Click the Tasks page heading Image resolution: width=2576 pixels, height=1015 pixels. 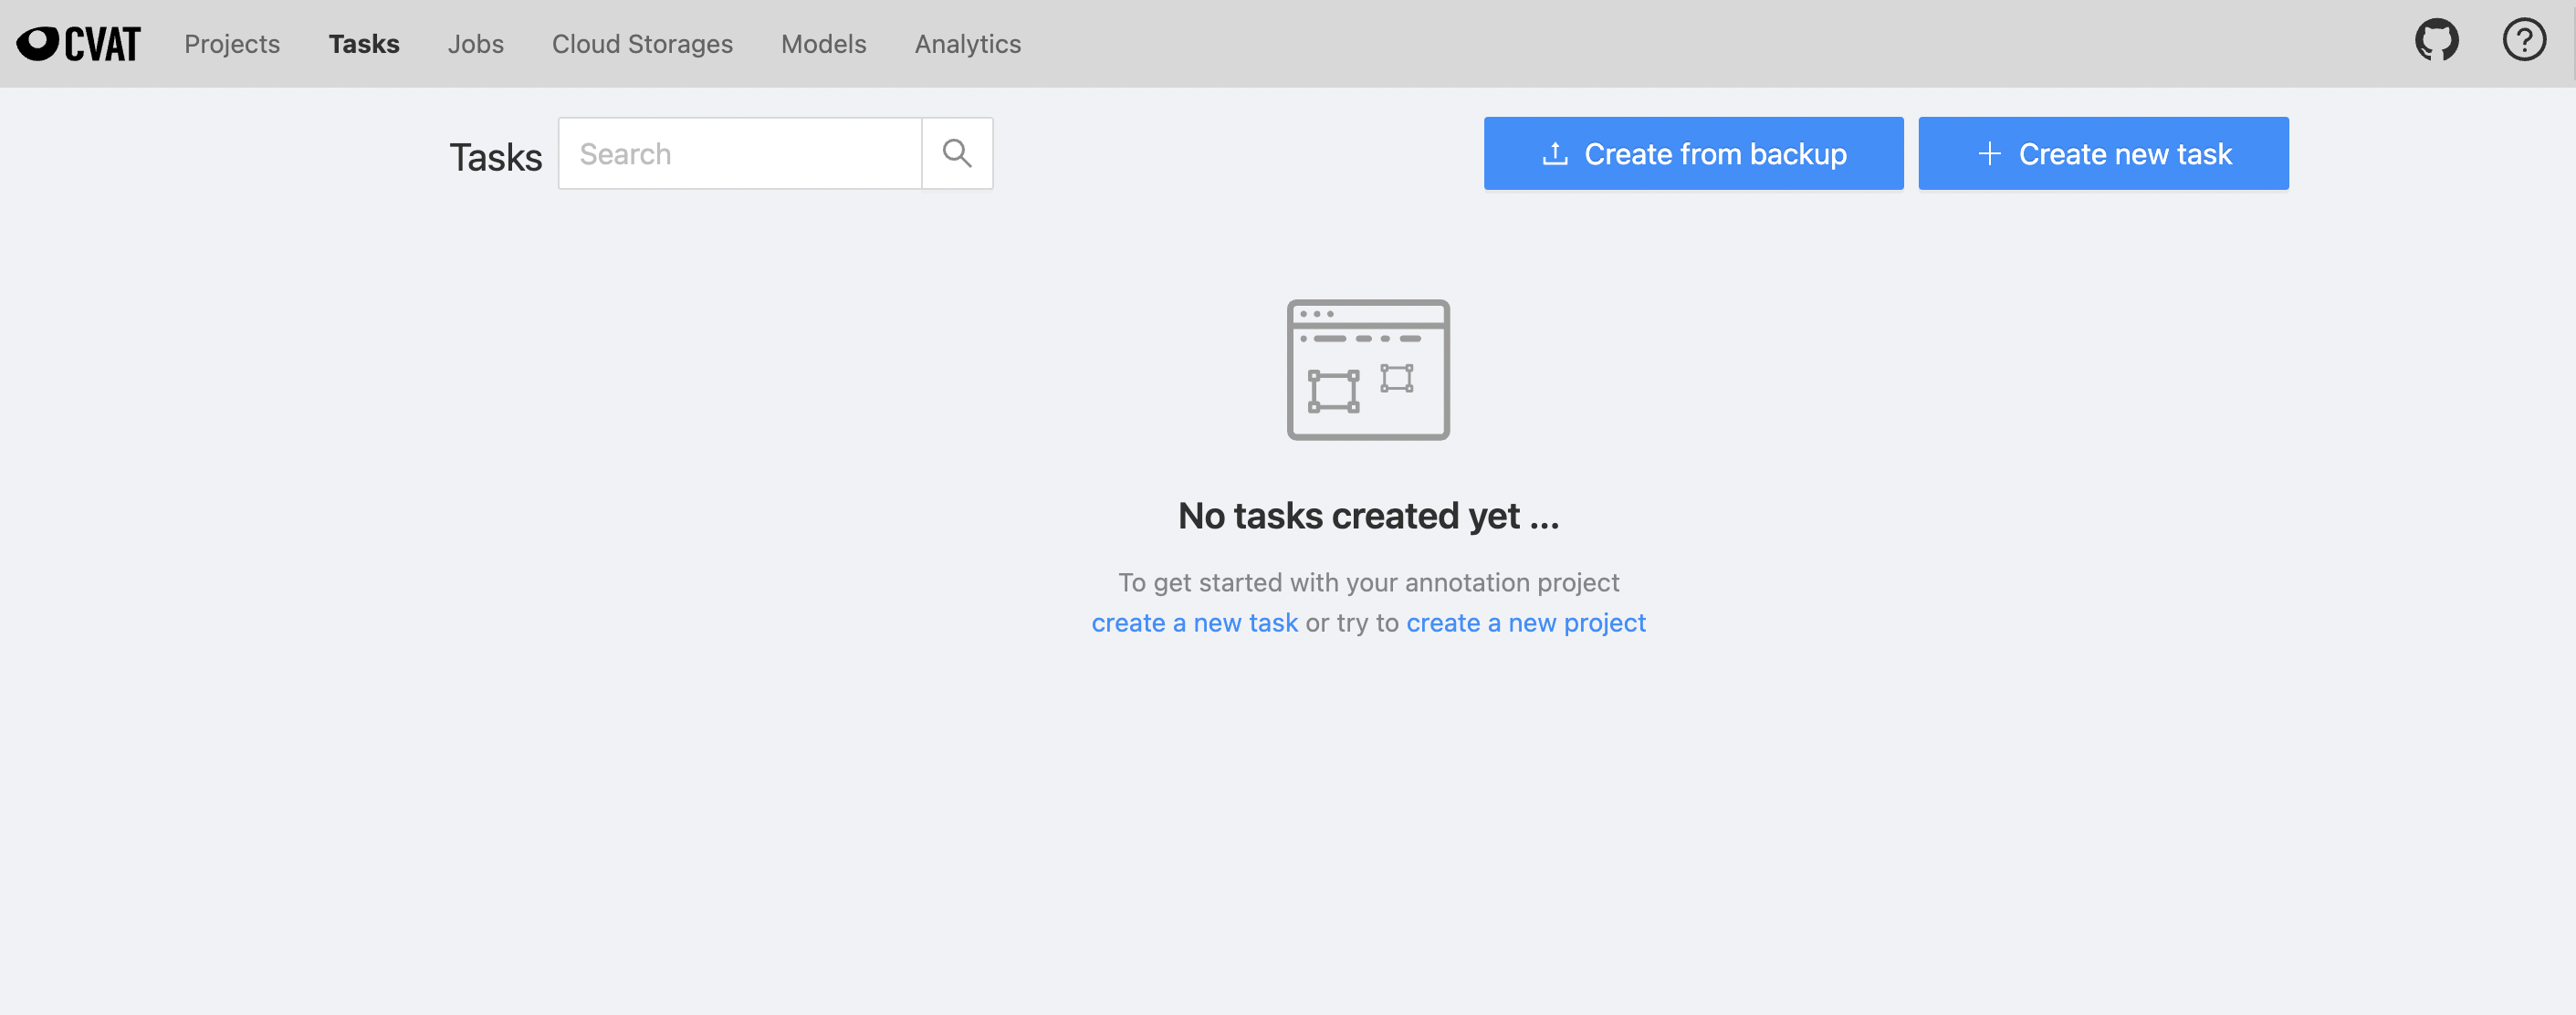pos(496,155)
